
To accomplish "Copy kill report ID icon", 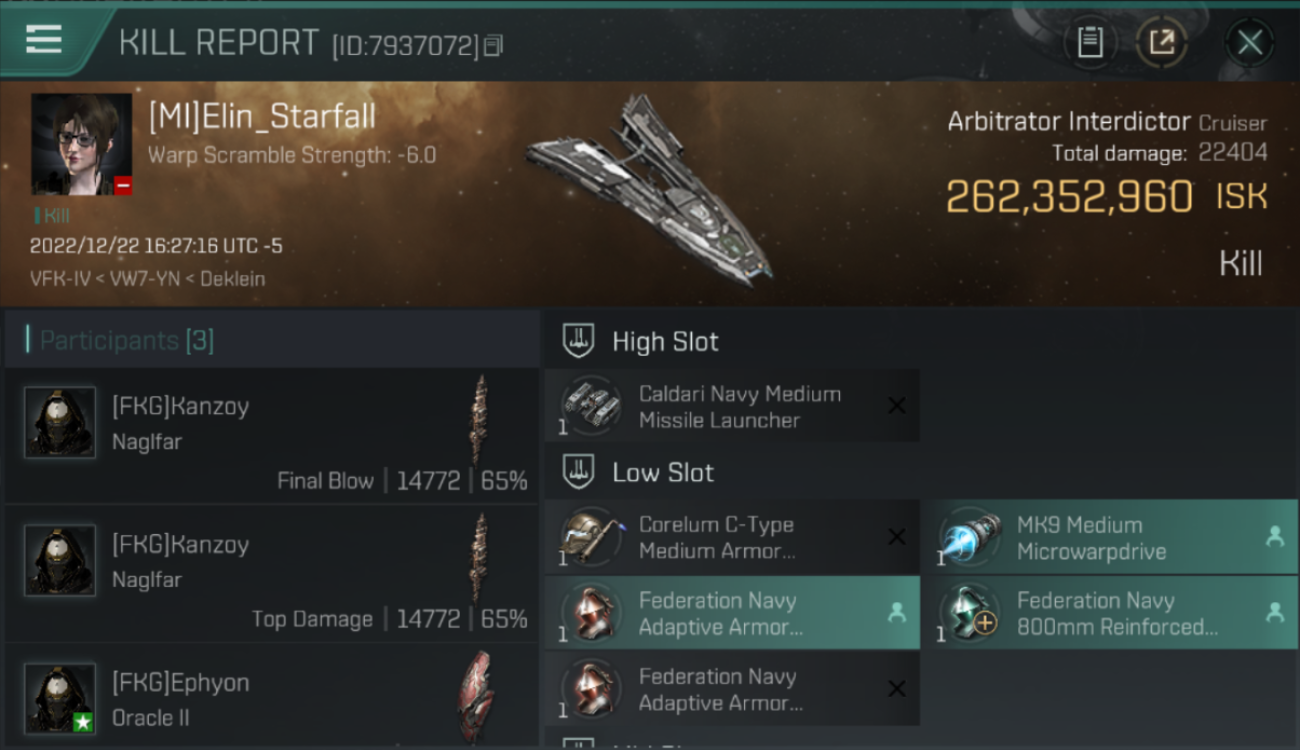I will (x=493, y=45).
